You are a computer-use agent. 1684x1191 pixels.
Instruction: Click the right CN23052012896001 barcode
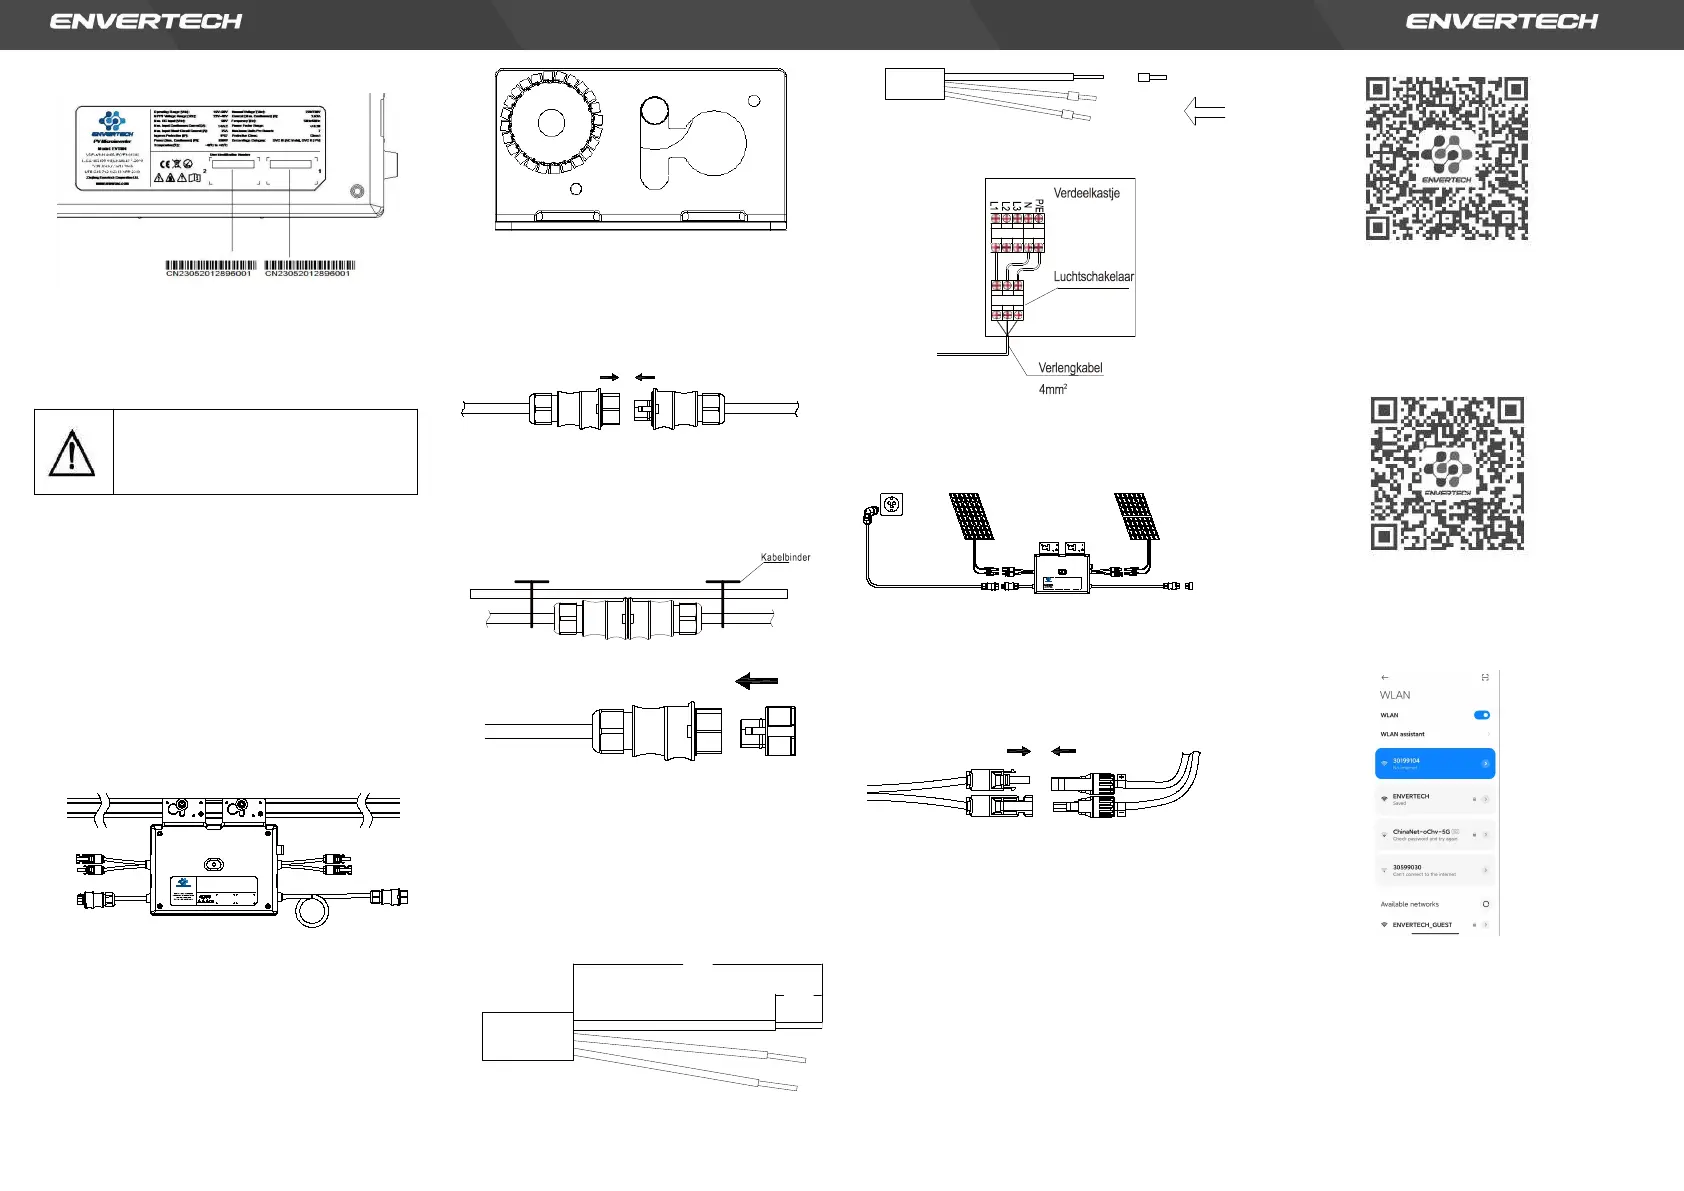309,268
